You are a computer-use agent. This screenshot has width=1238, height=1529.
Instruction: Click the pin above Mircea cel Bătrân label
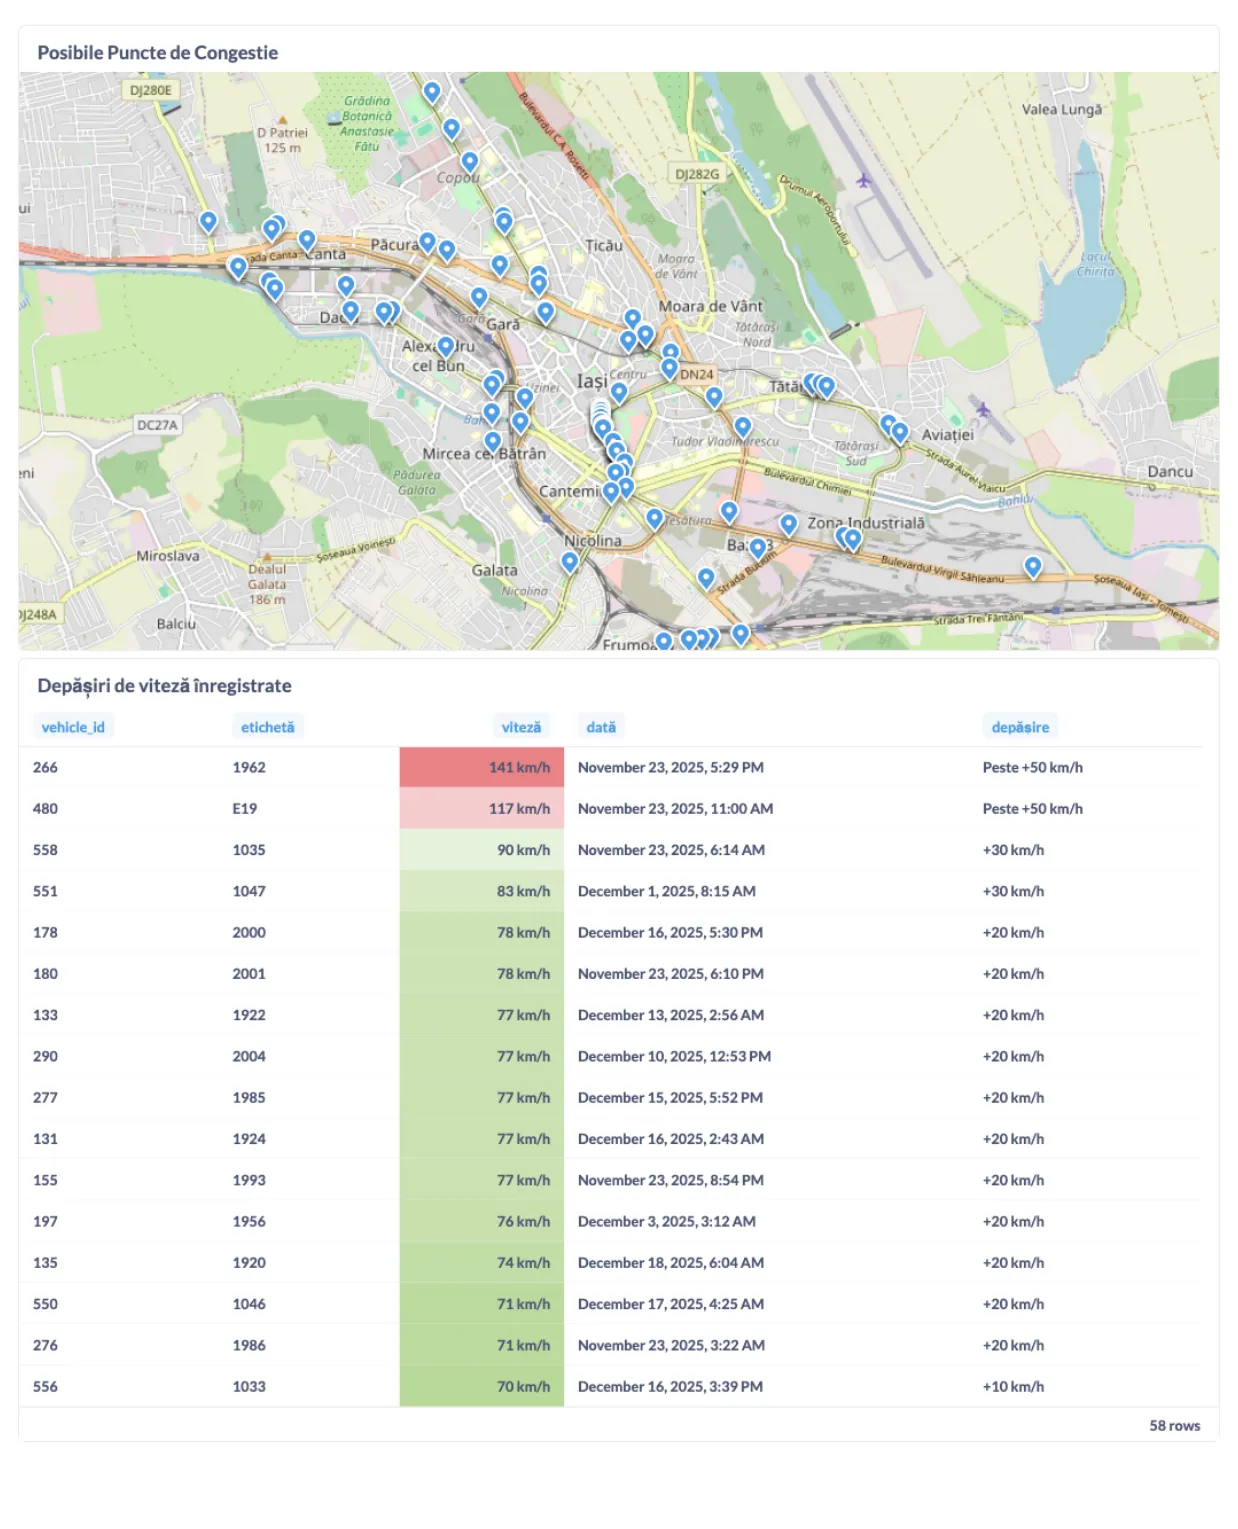(492, 442)
